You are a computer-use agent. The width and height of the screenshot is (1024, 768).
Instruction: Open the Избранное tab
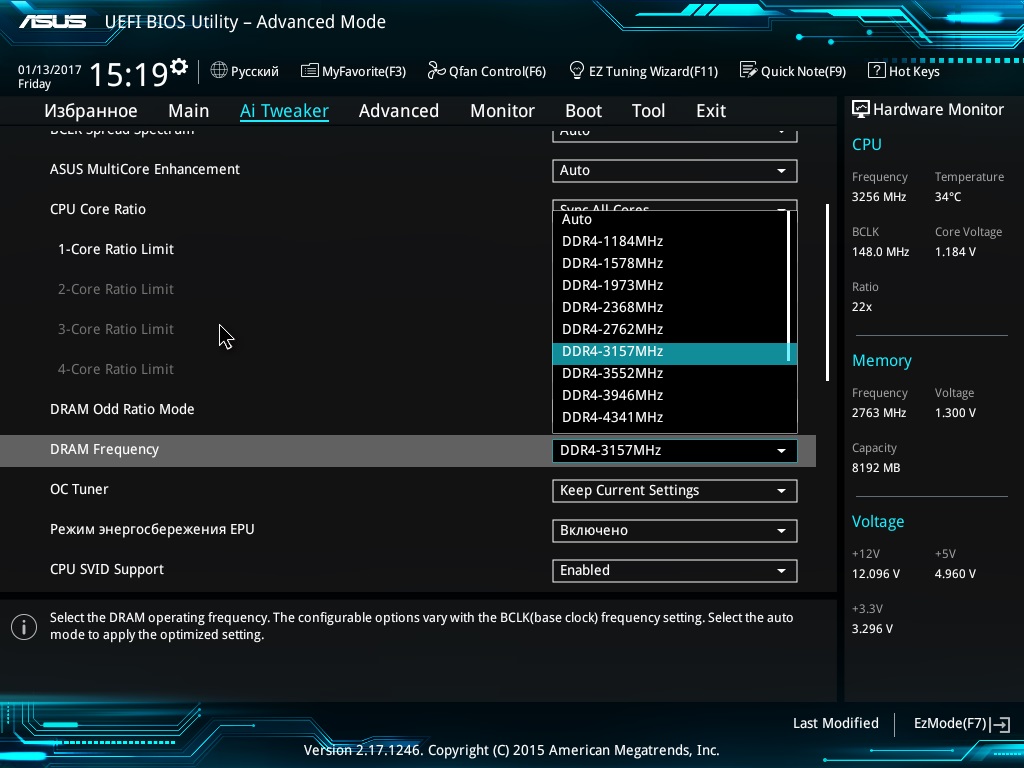(91, 110)
